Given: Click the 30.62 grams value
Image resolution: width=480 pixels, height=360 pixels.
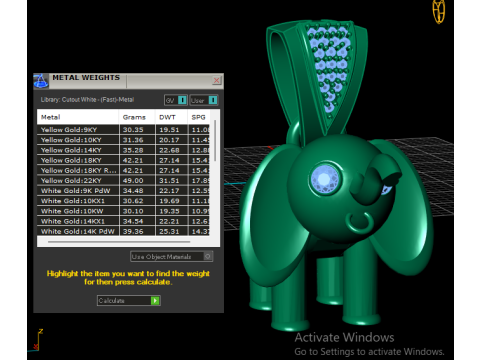Looking at the screenshot, I should [133, 201].
